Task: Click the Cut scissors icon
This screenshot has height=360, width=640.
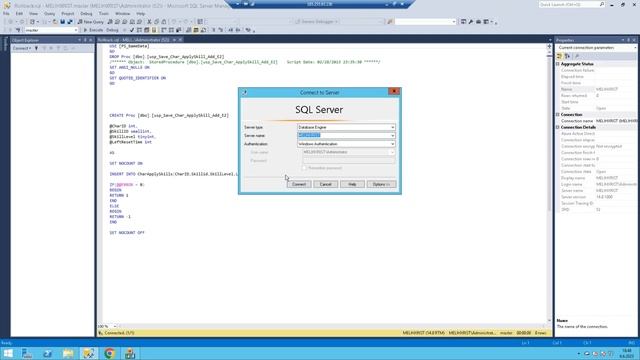Action: (149, 22)
